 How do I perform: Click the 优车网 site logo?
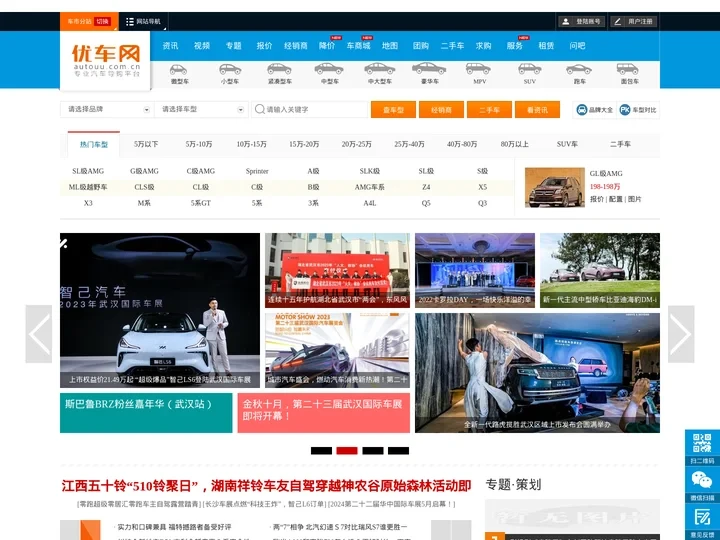[105, 61]
